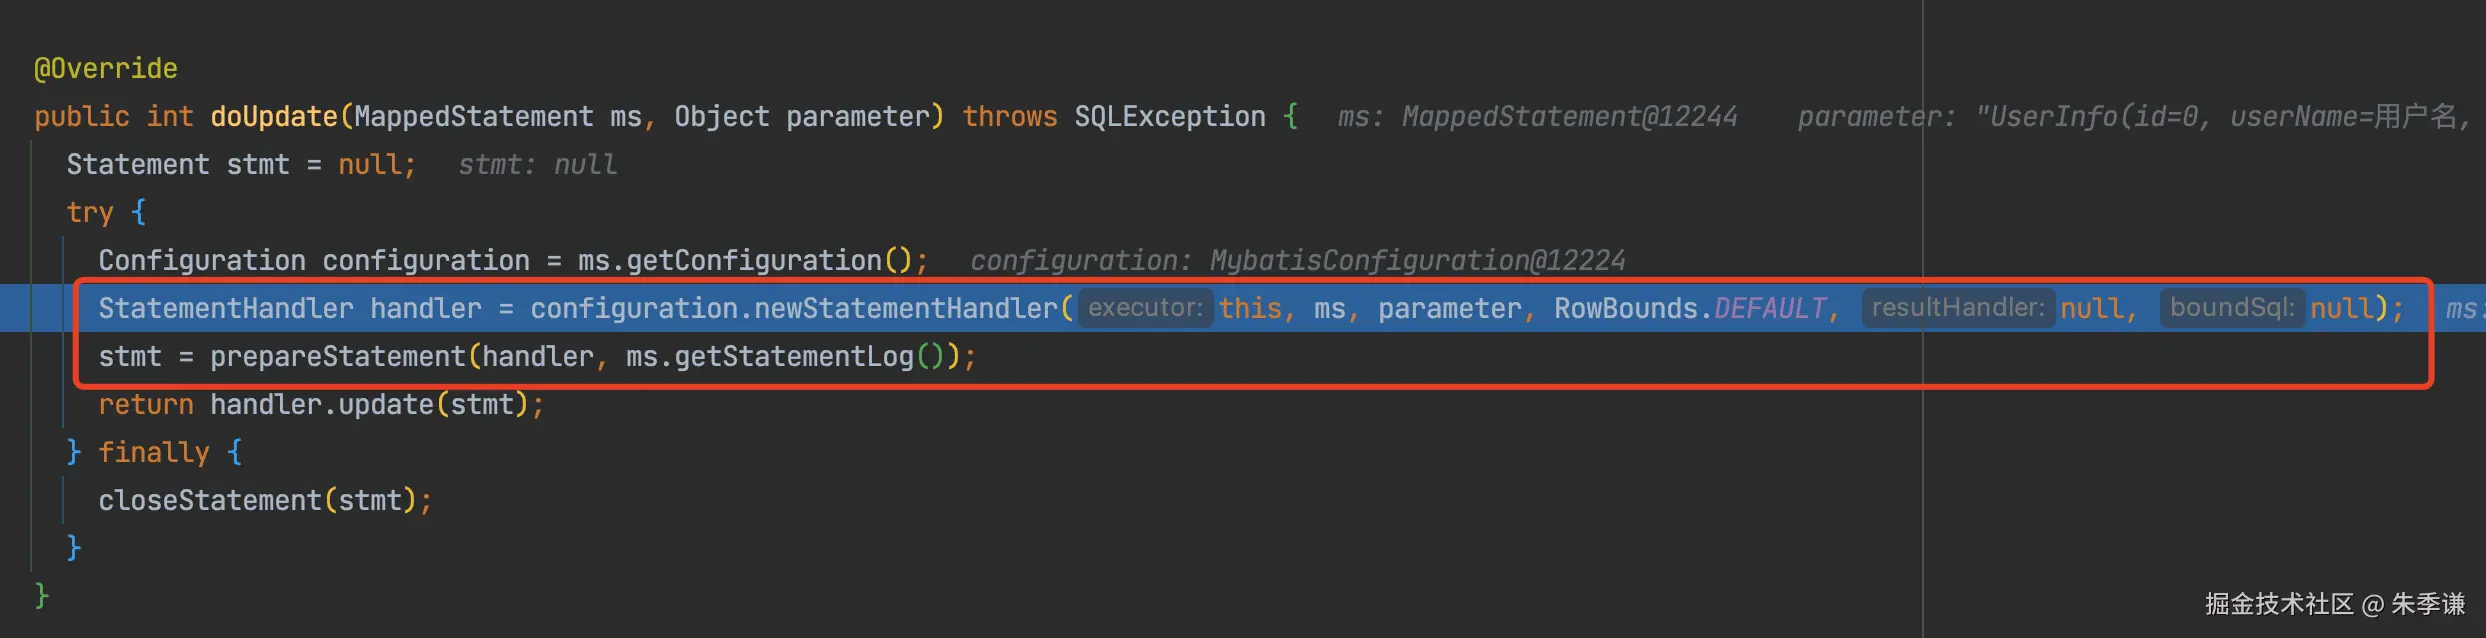Click the MappedStatement parameter type
Screen dimensions: 2486x638
tap(473, 116)
